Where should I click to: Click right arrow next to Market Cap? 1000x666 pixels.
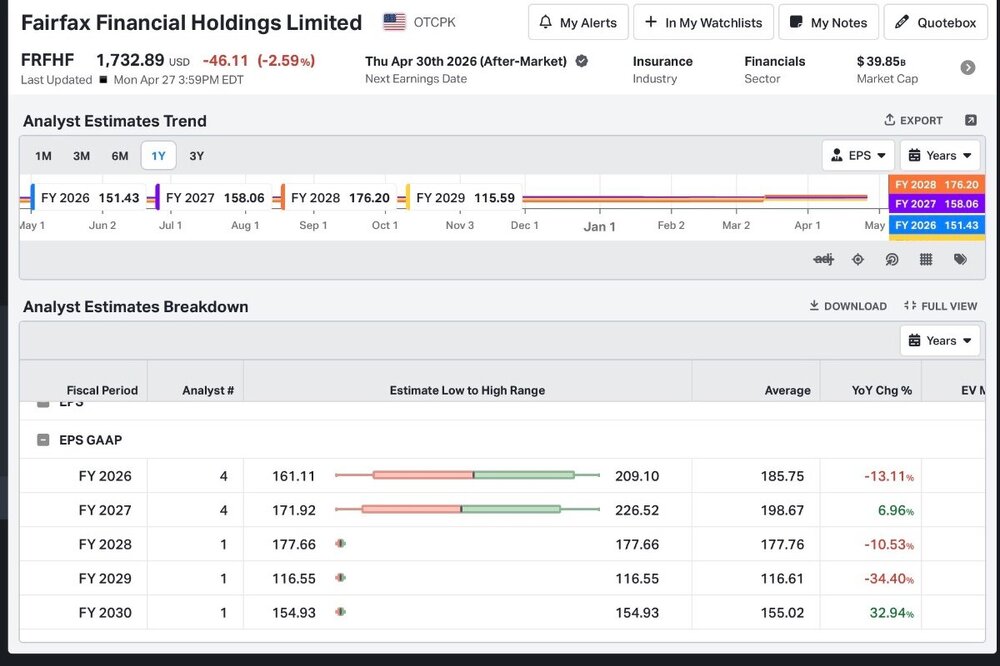click(967, 68)
